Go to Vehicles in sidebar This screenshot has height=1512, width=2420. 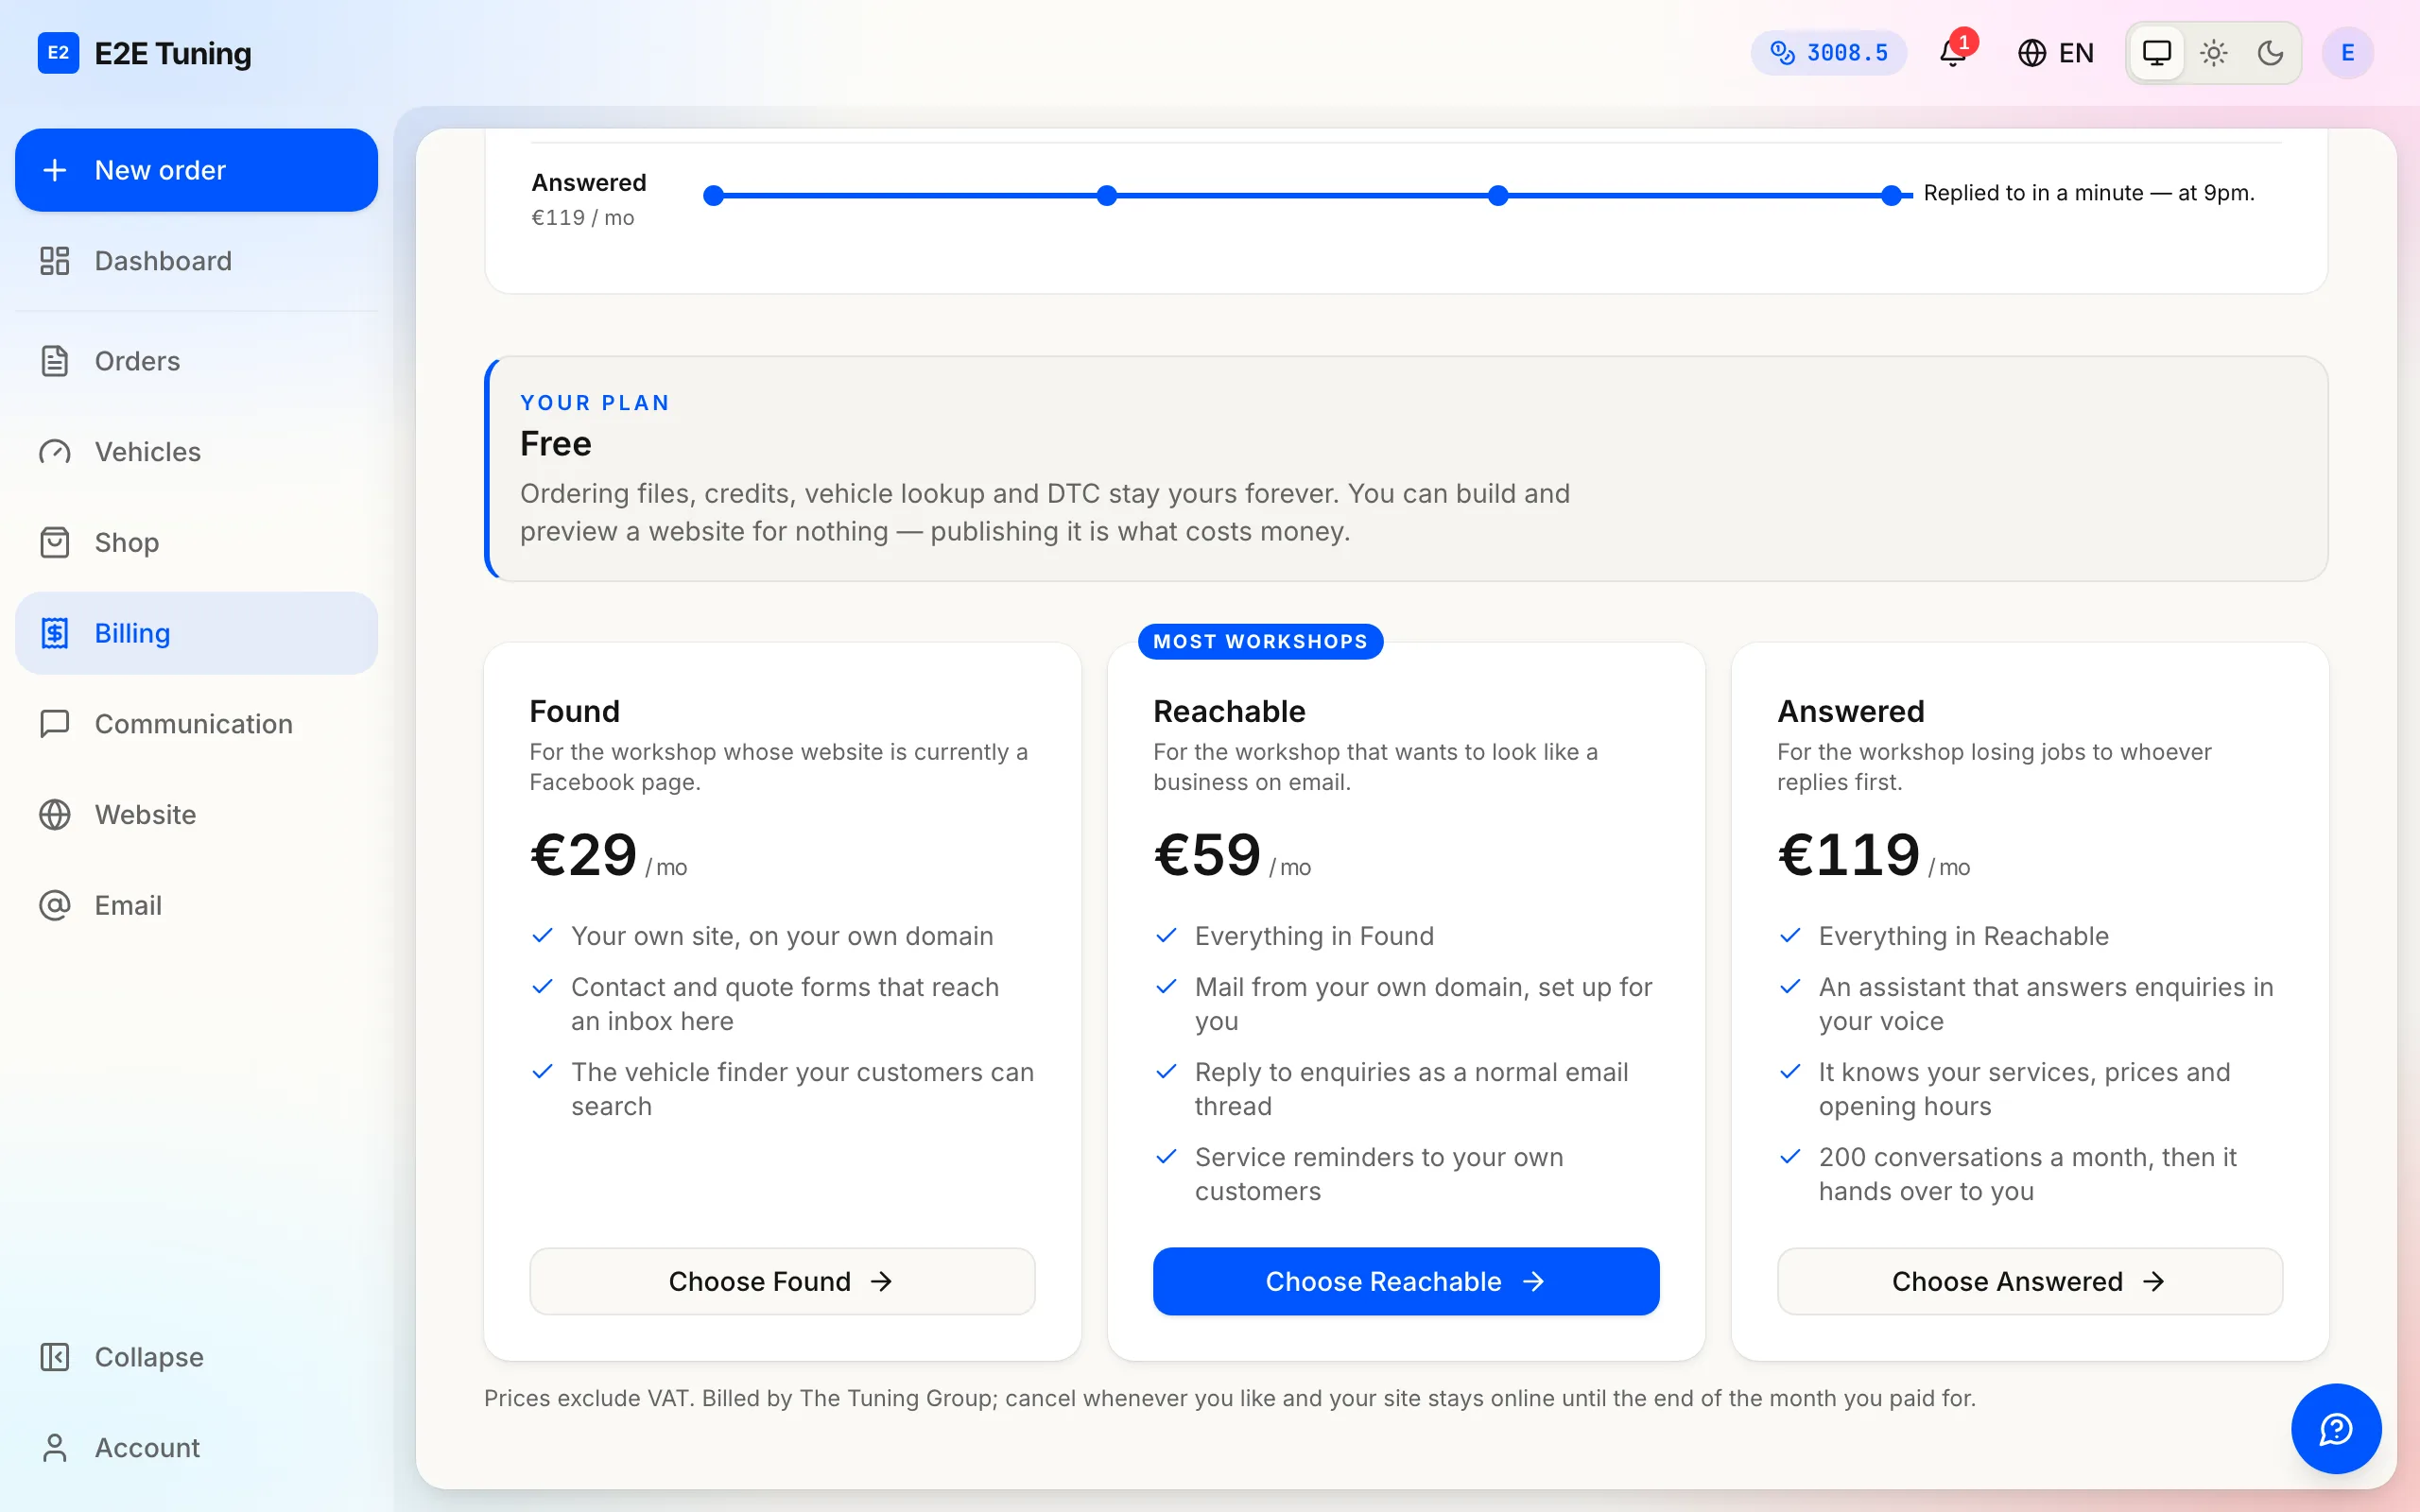click(196, 452)
